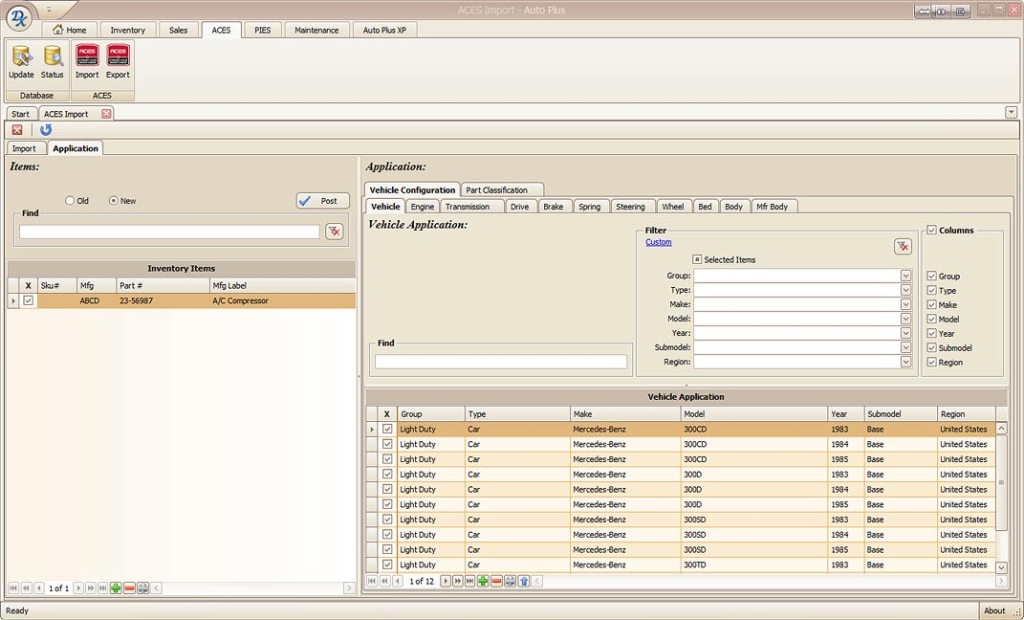Screen dimensions: 1024x620
Task: Click the Update database icon
Action: (x=22, y=62)
